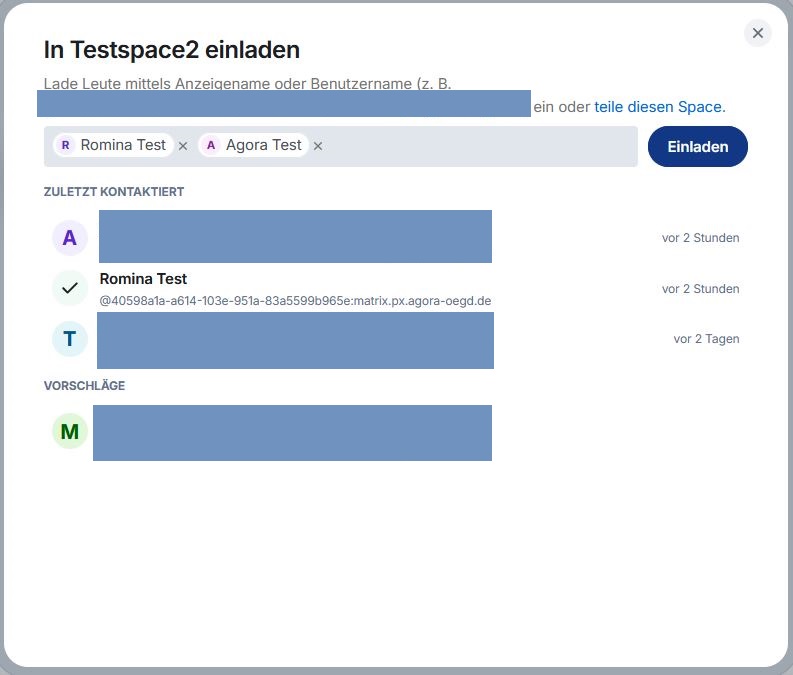Select the contact with blue T avatar
The height and width of the screenshot is (675, 793).
coord(70,339)
